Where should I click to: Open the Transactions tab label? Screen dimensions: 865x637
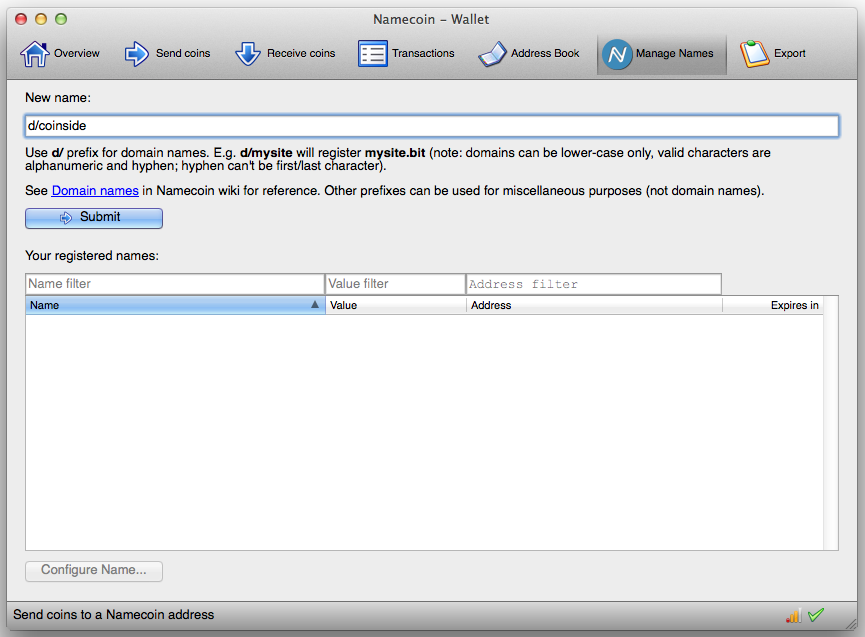click(423, 53)
